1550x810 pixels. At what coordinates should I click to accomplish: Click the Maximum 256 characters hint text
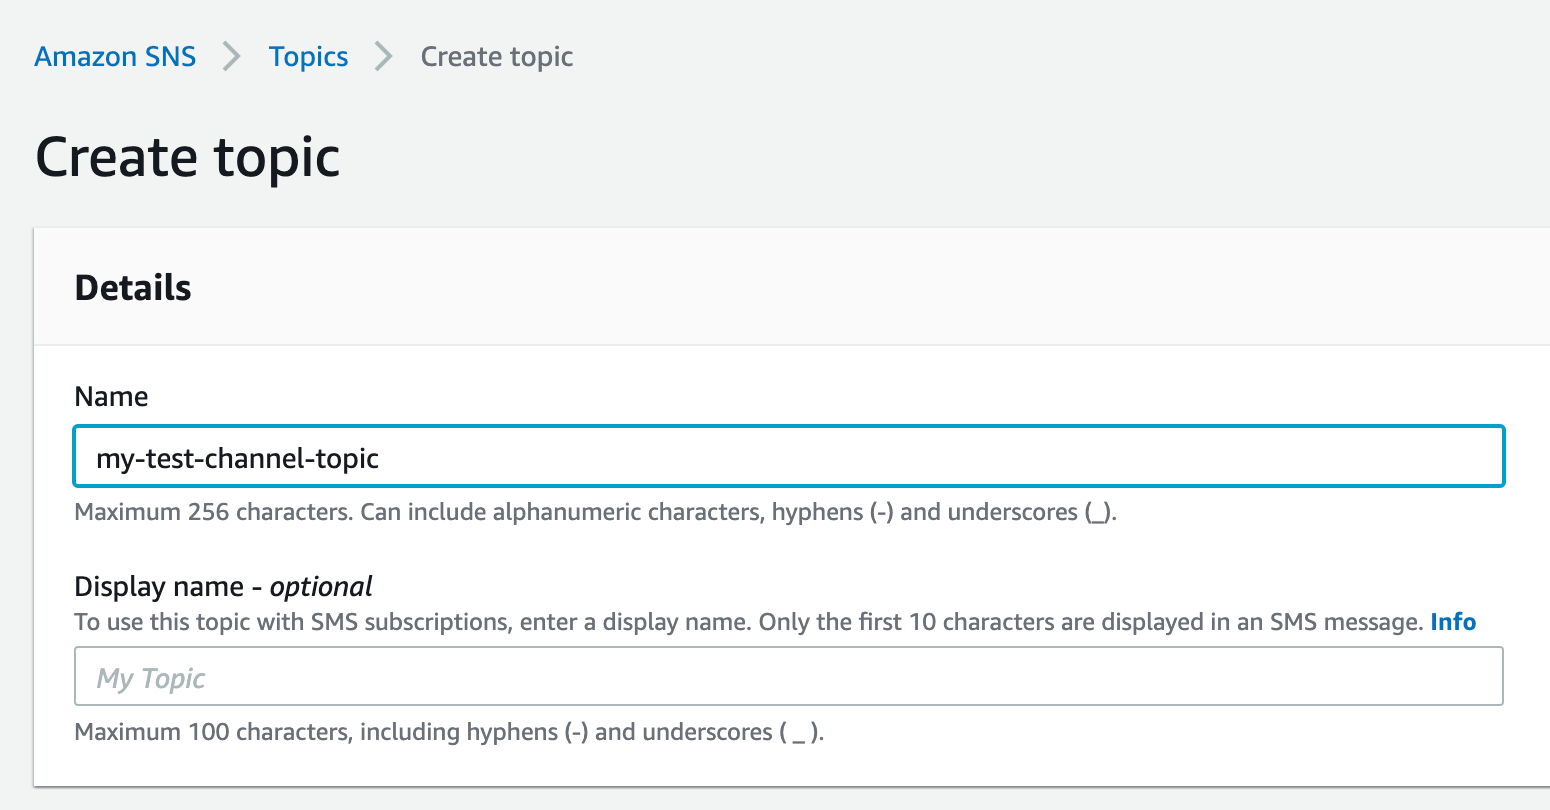[595, 512]
